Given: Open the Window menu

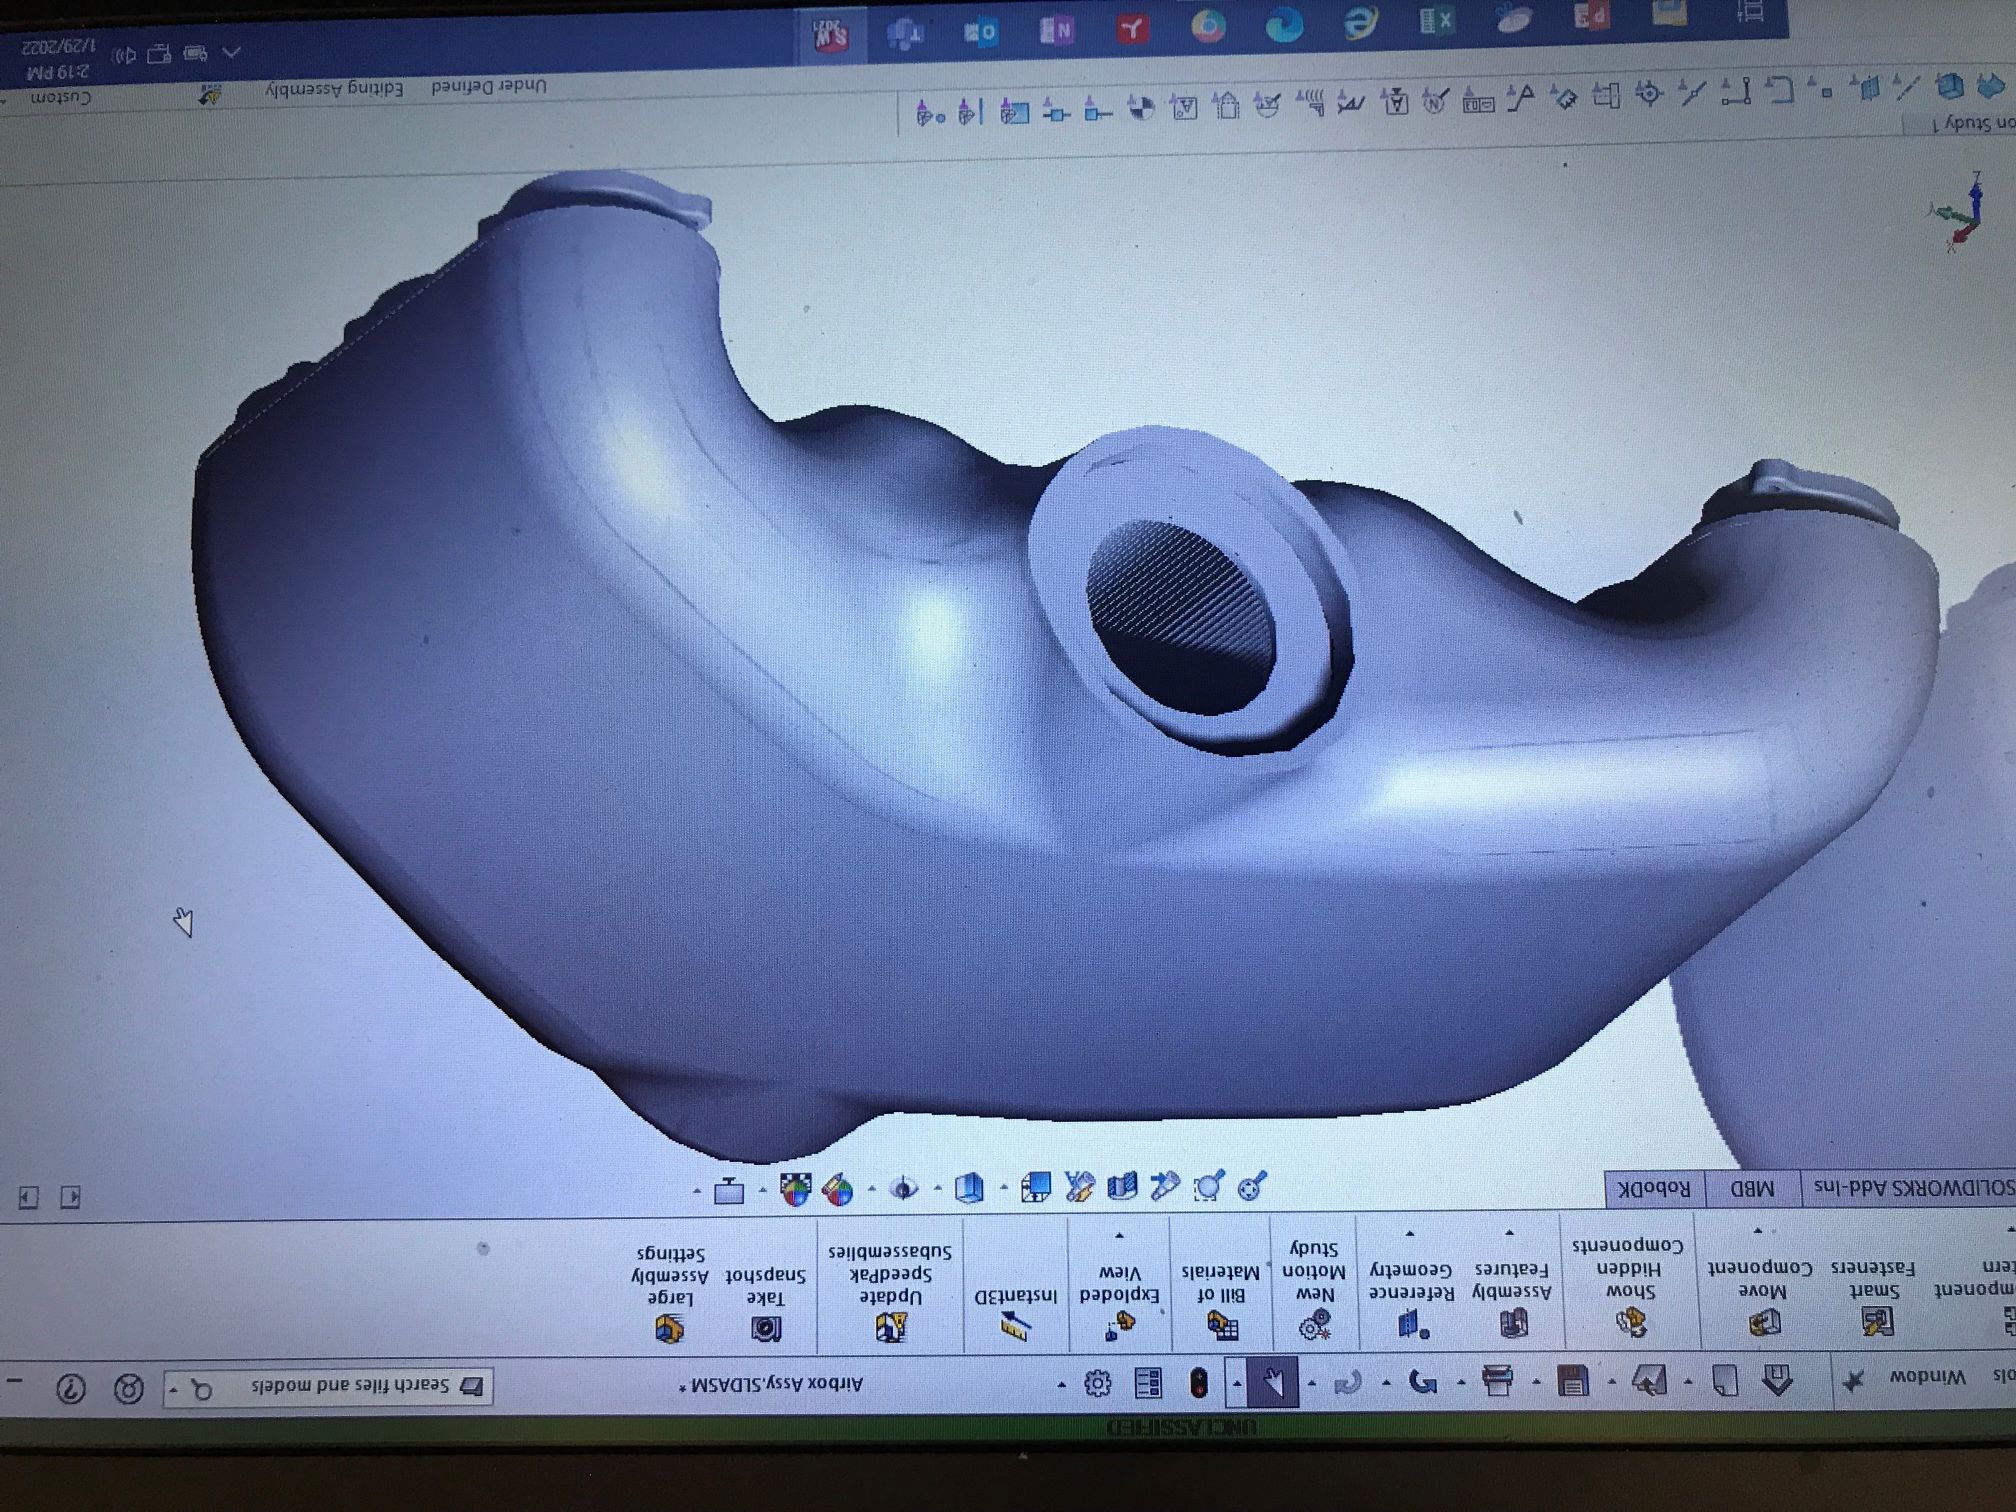Looking at the screenshot, I should pyautogui.click(x=1926, y=1377).
